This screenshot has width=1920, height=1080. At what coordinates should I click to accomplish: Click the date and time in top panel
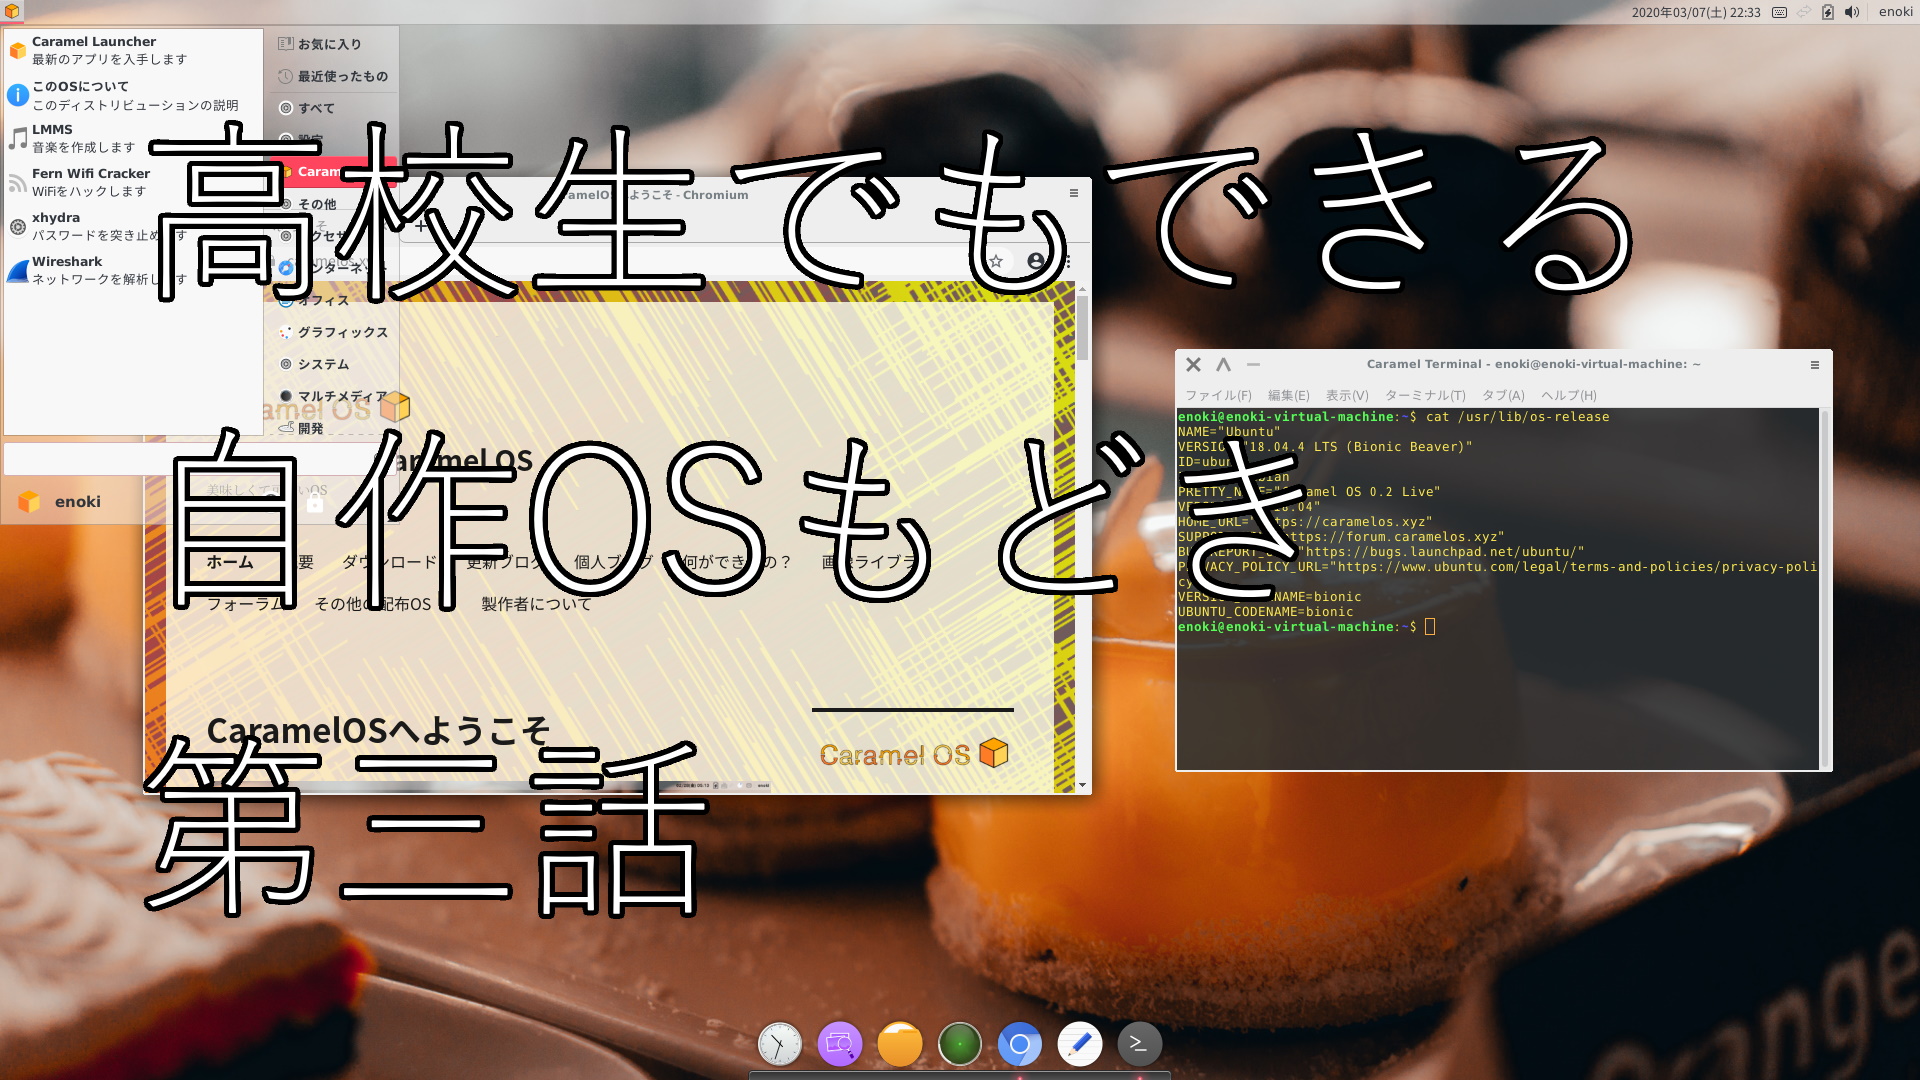point(1696,12)
